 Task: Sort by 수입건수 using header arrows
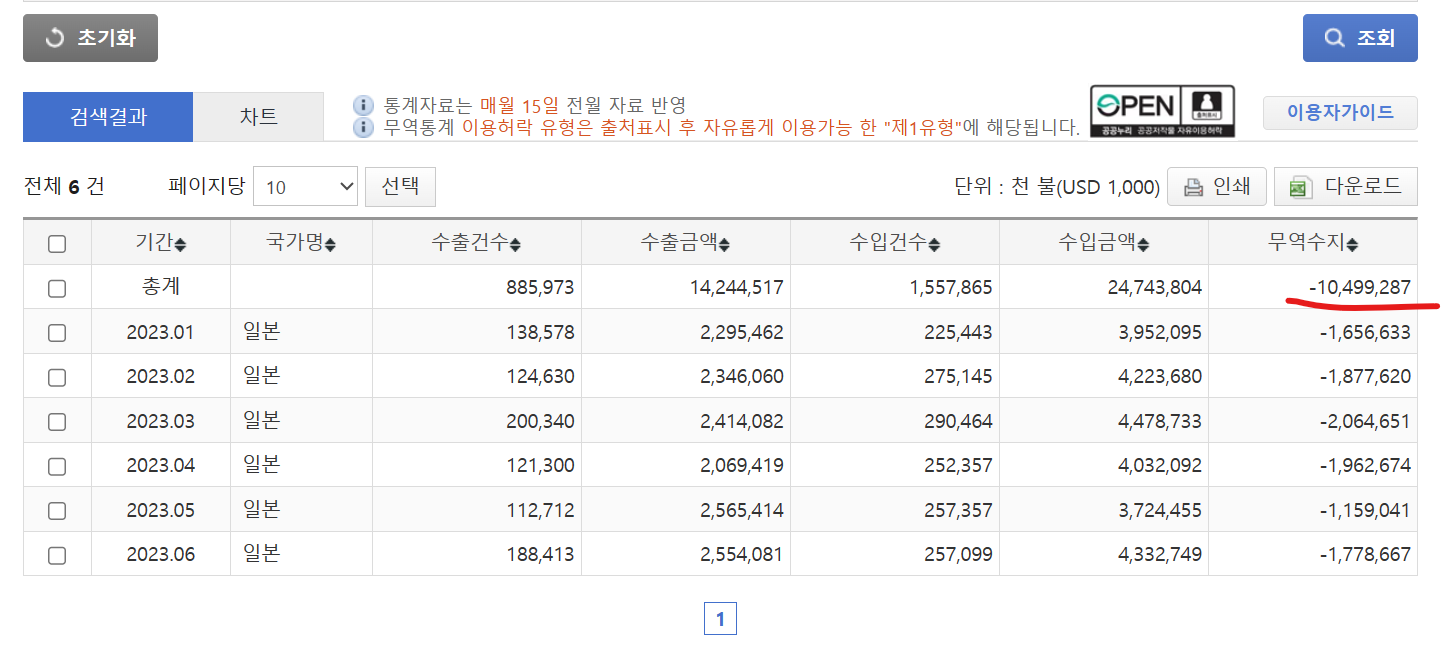point(933,244)
